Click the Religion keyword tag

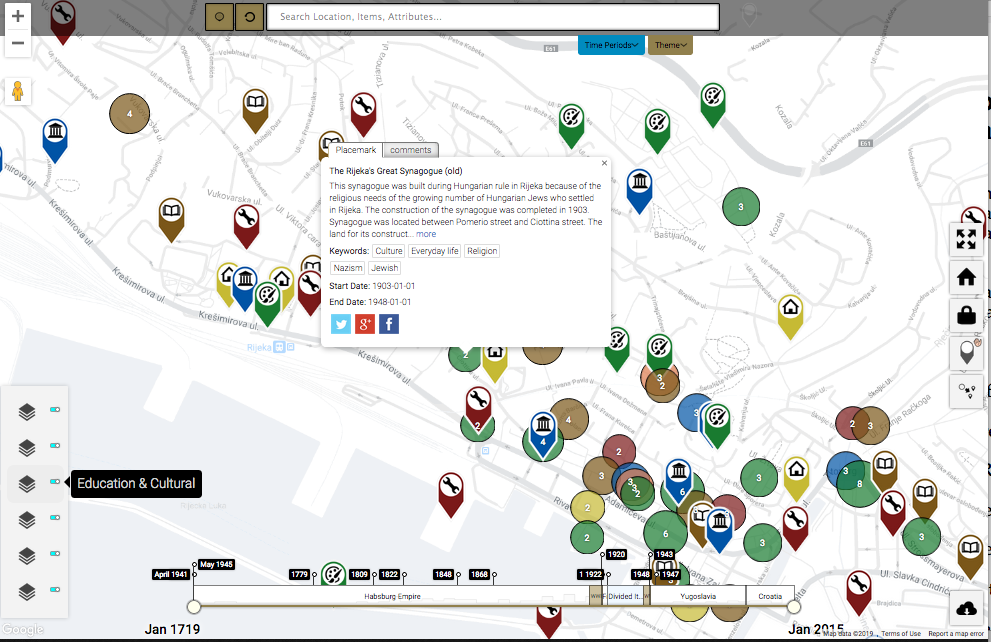pos(482,251)
